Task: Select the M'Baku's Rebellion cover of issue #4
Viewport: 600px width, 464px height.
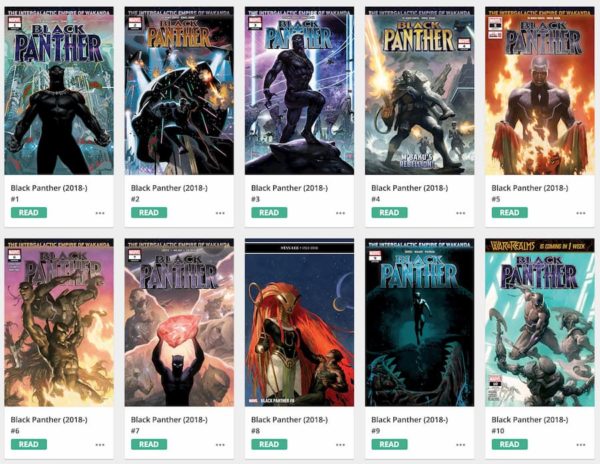Action: click(x=419, y=91)
